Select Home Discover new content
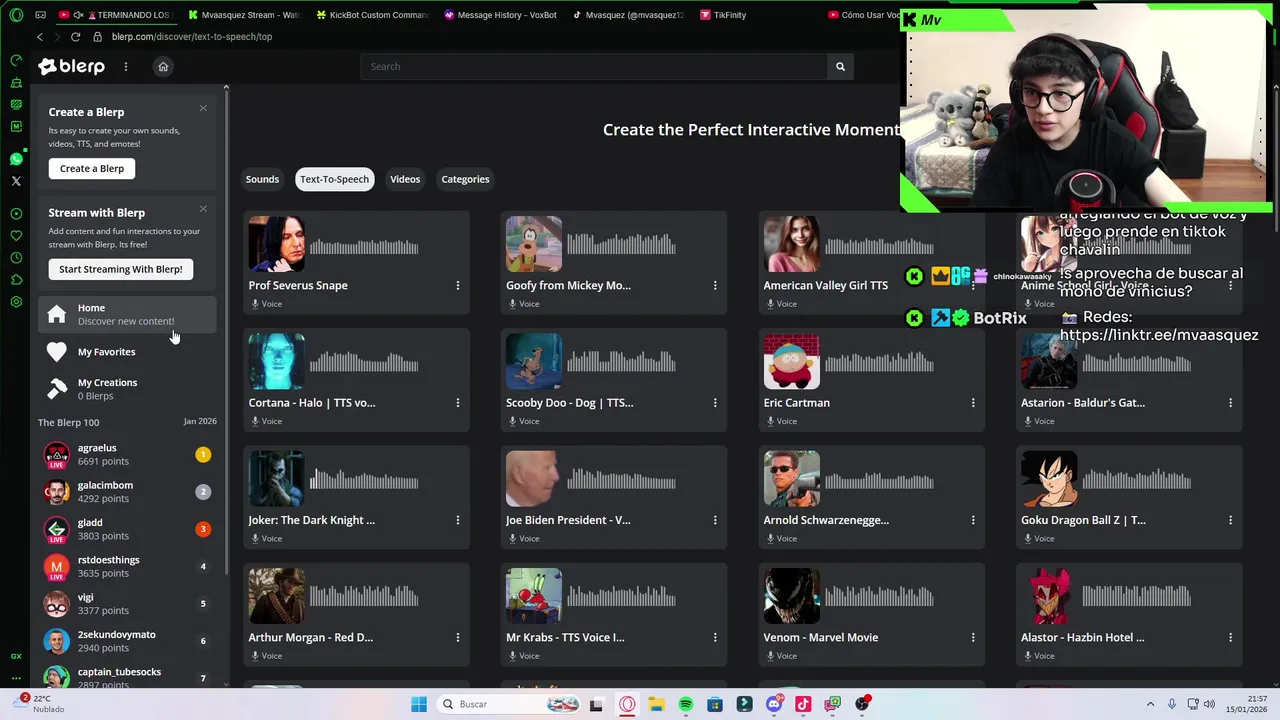This screenshot has height=720, width=1280. (x=127, y=314)
